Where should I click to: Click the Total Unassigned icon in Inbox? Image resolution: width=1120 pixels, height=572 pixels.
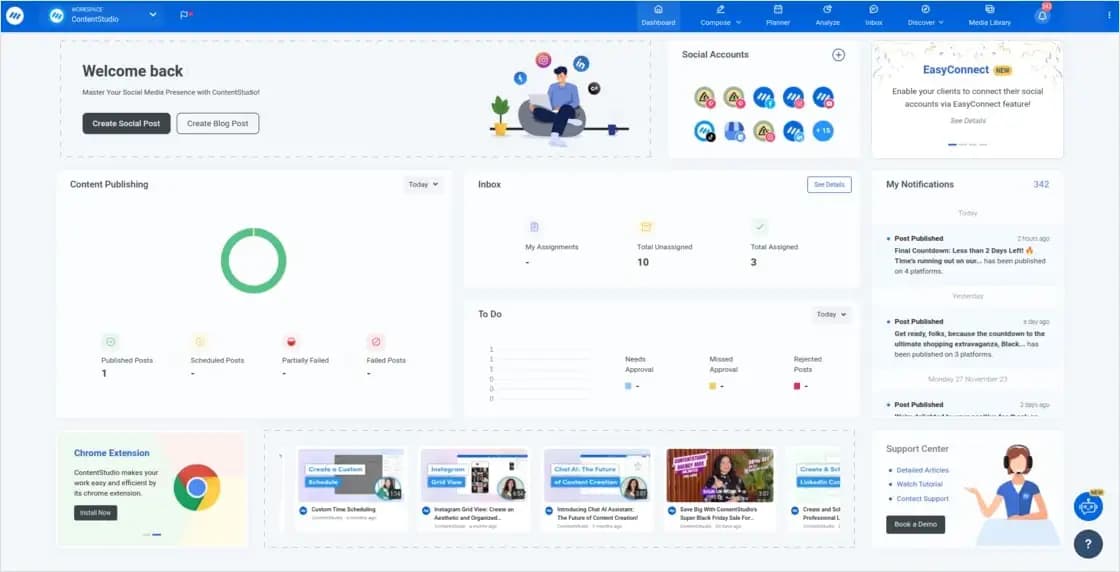[x=646, y=227]
